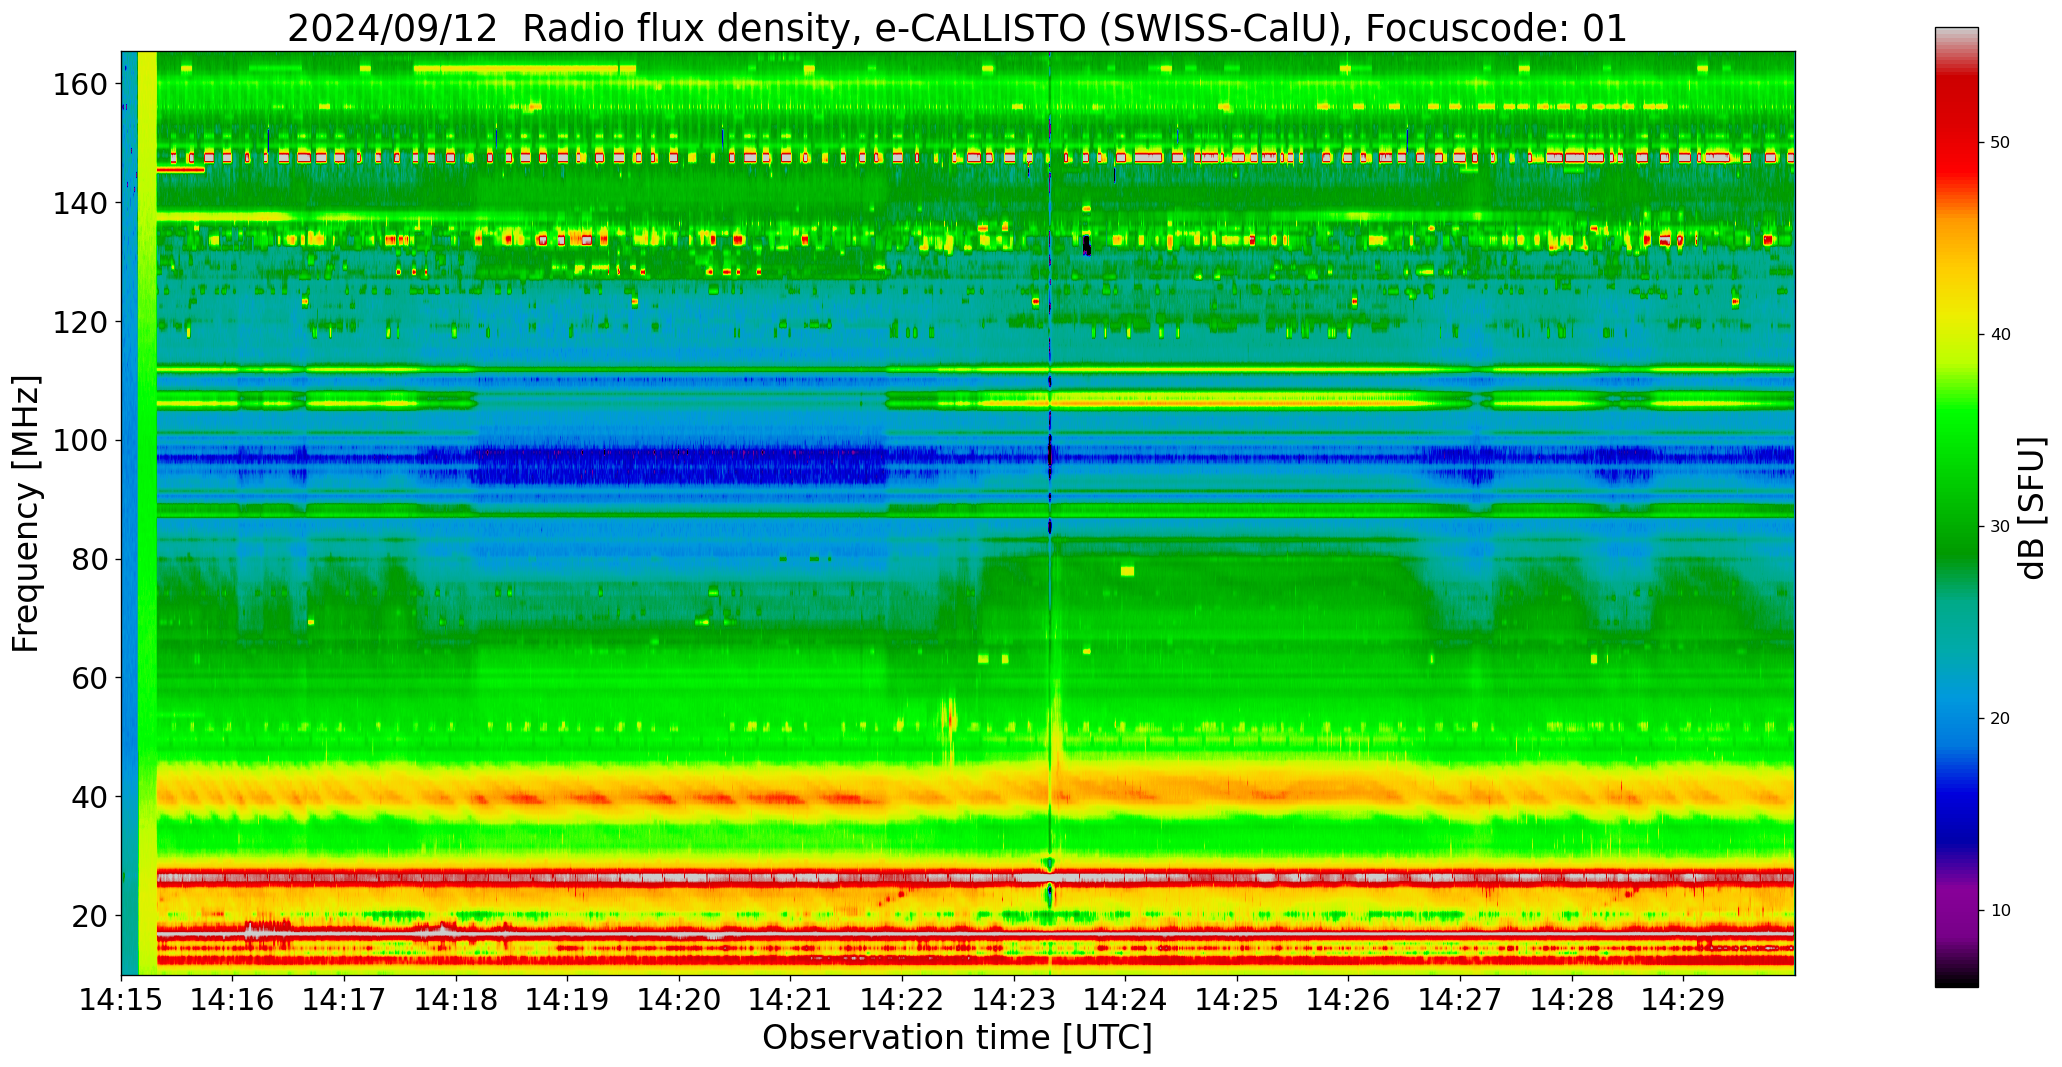Click the colorbar 40 dB tick label
This screenshot has height=1067, width=2062.
coord(2000,335)
